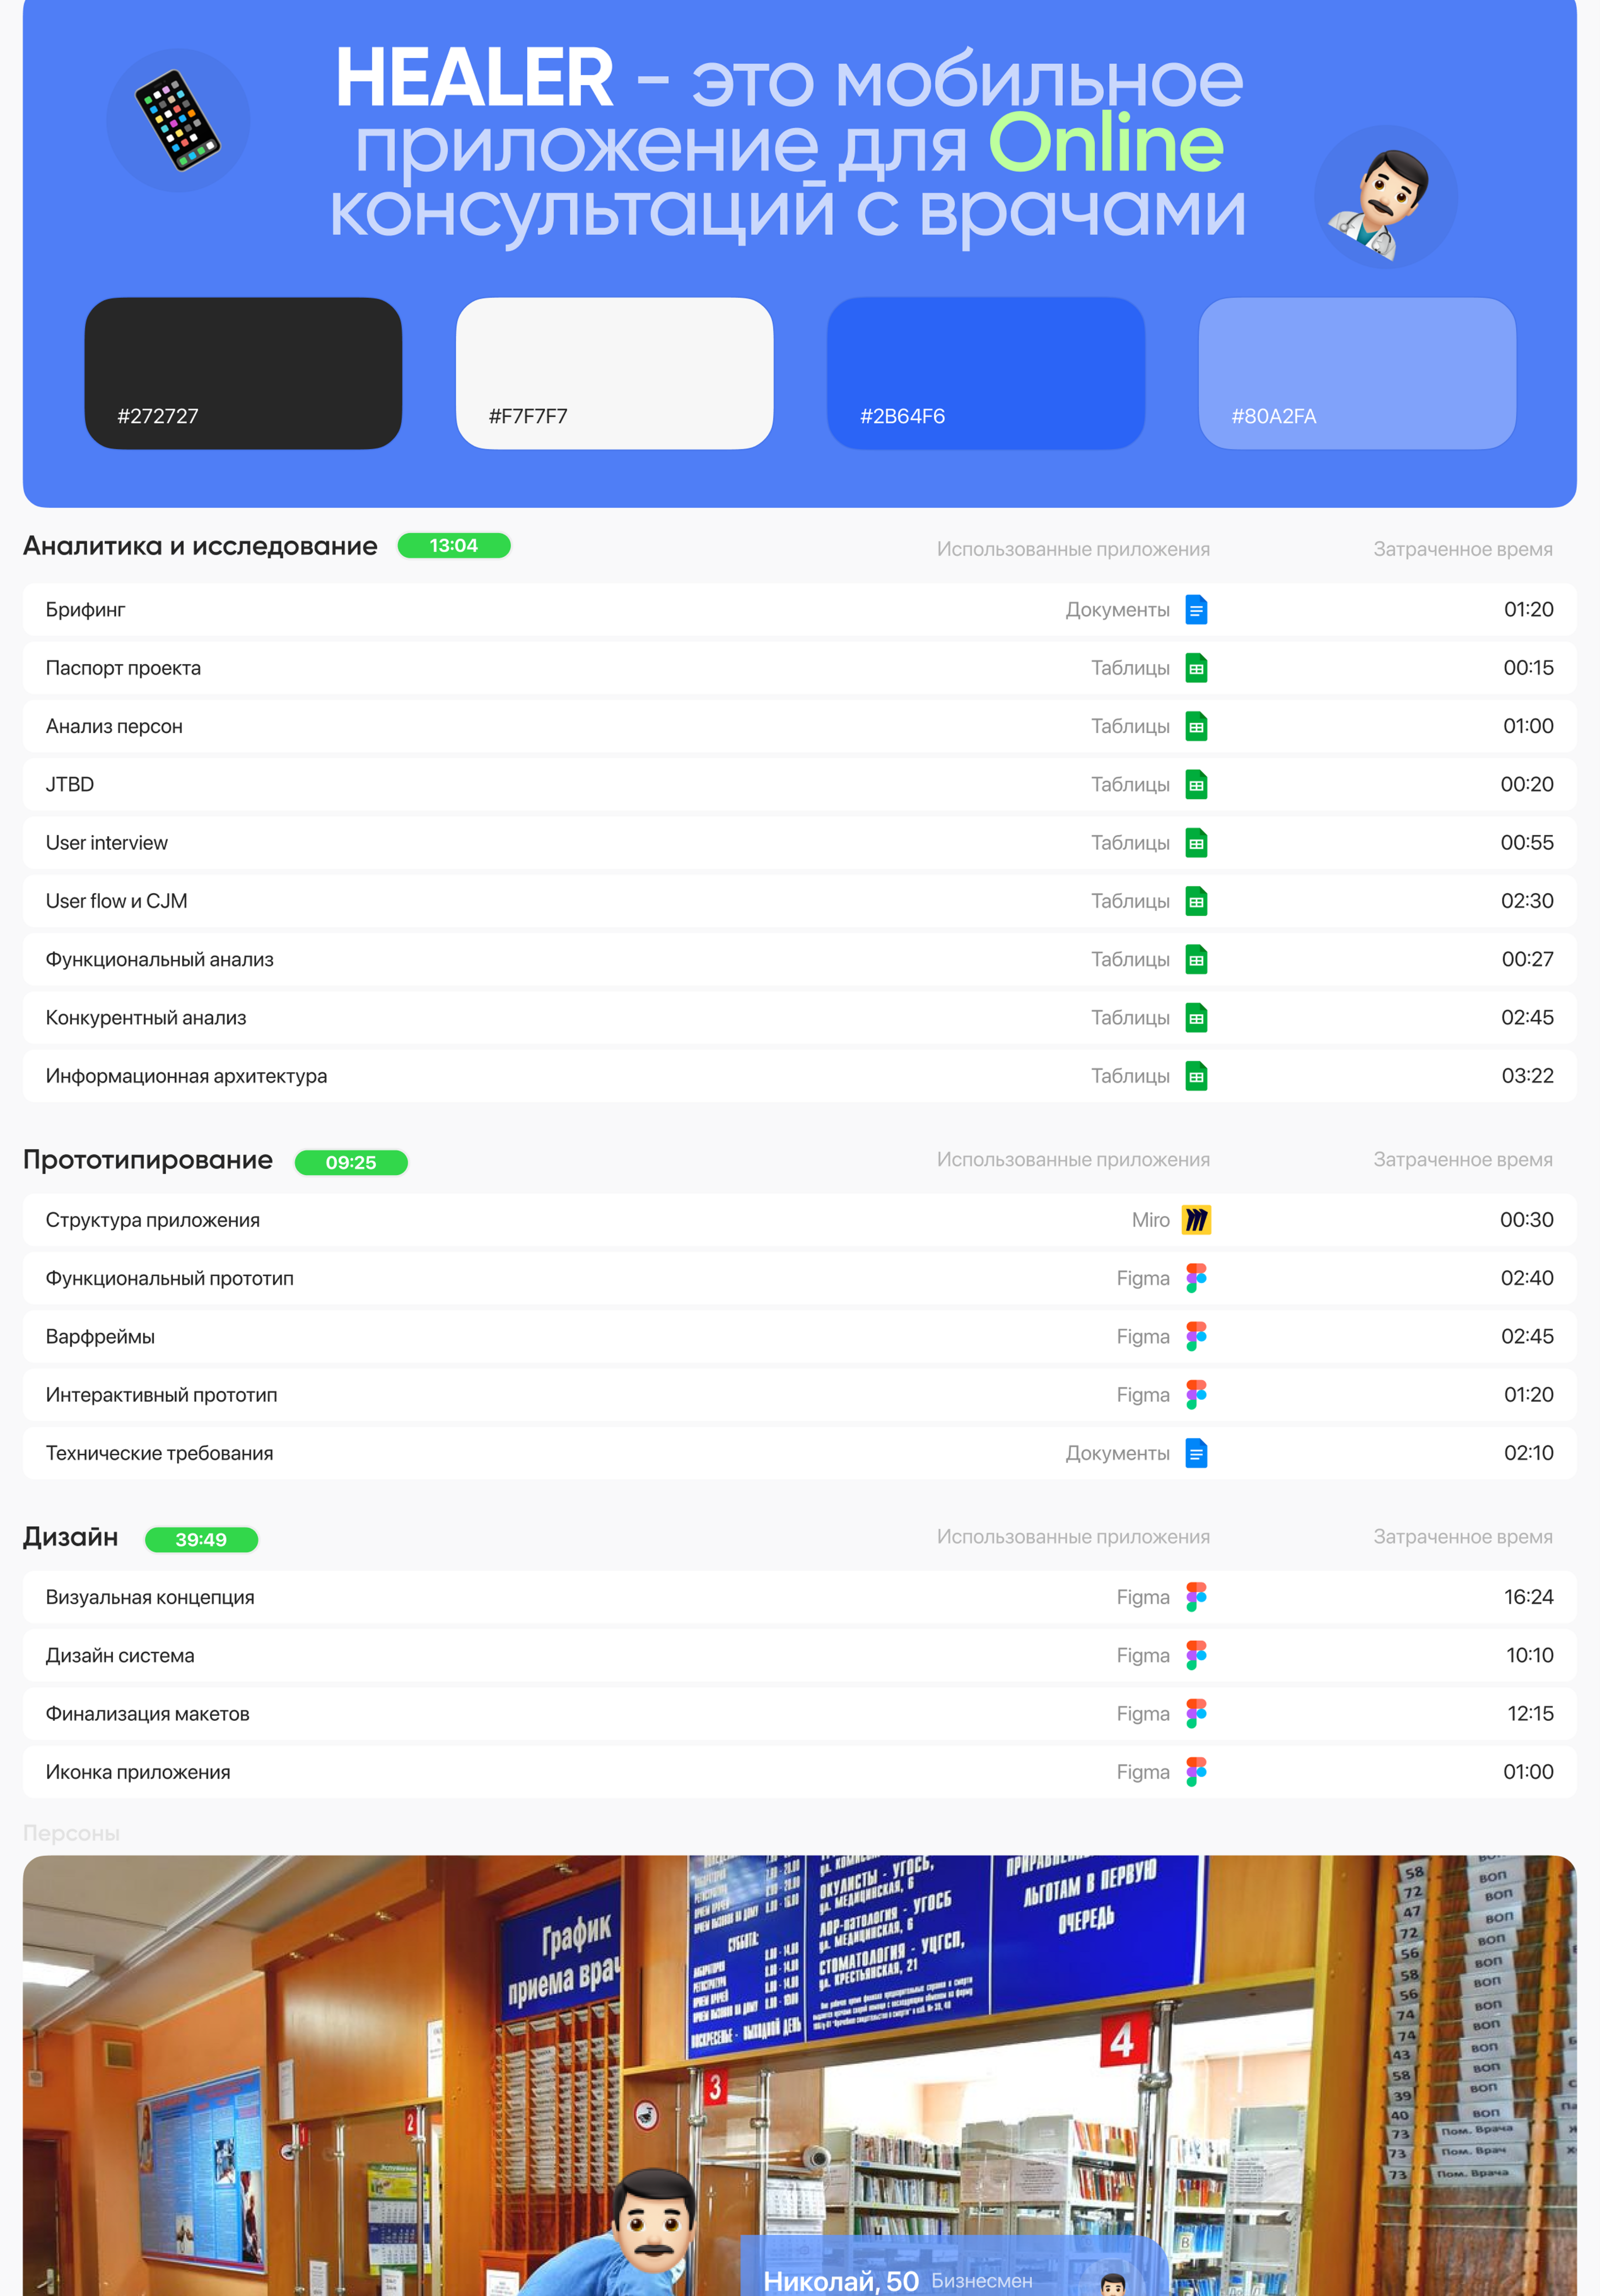Select the white #F7F7F7 color swatch
The image size is (1600, 2296).
pyautogui.click(x=614, y=373)
